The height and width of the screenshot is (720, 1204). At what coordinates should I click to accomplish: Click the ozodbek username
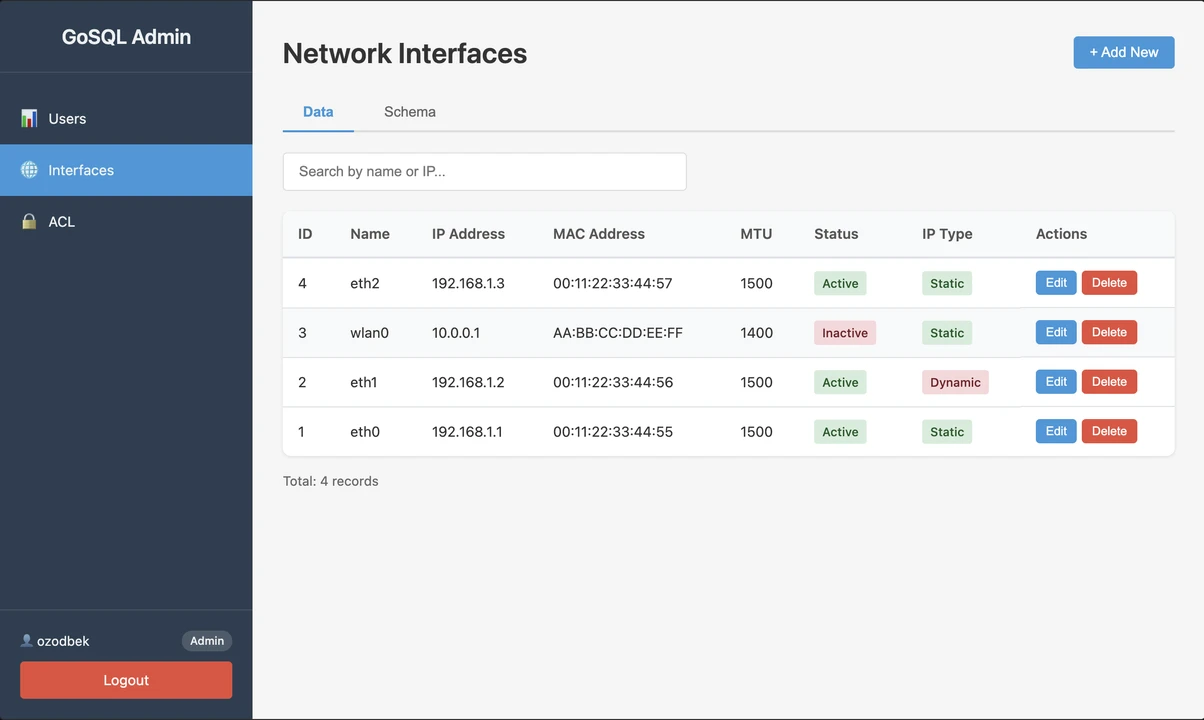click(x=63, y=641)
